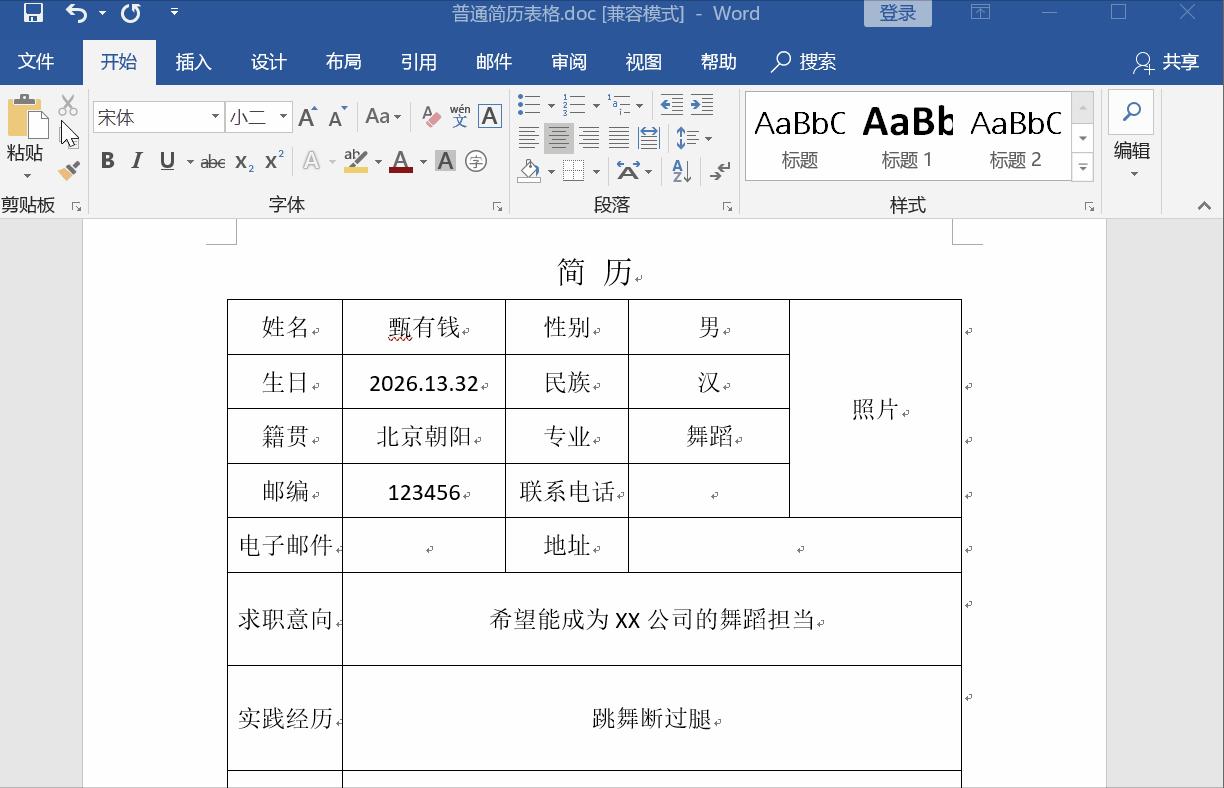Screen dimensions: 1224x788
Task: Click the strikethrough formatting icon
Action: (x=211, y=160)
